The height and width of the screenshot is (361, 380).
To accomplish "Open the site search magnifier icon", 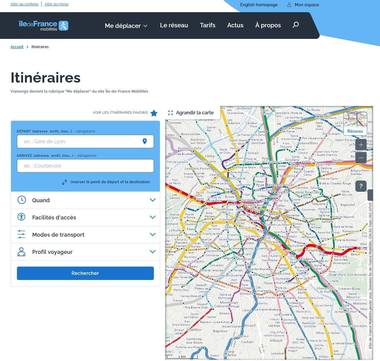I will coord(296,25).
